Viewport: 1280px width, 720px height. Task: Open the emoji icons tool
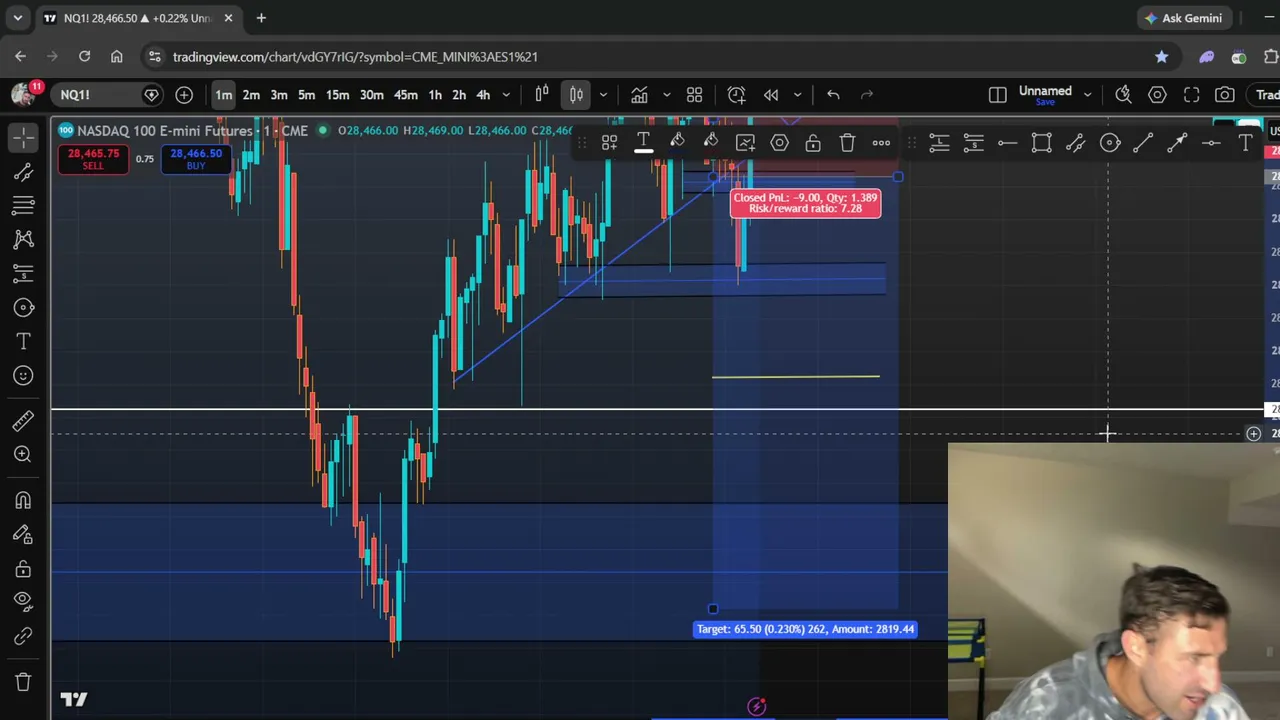(23, 376)
